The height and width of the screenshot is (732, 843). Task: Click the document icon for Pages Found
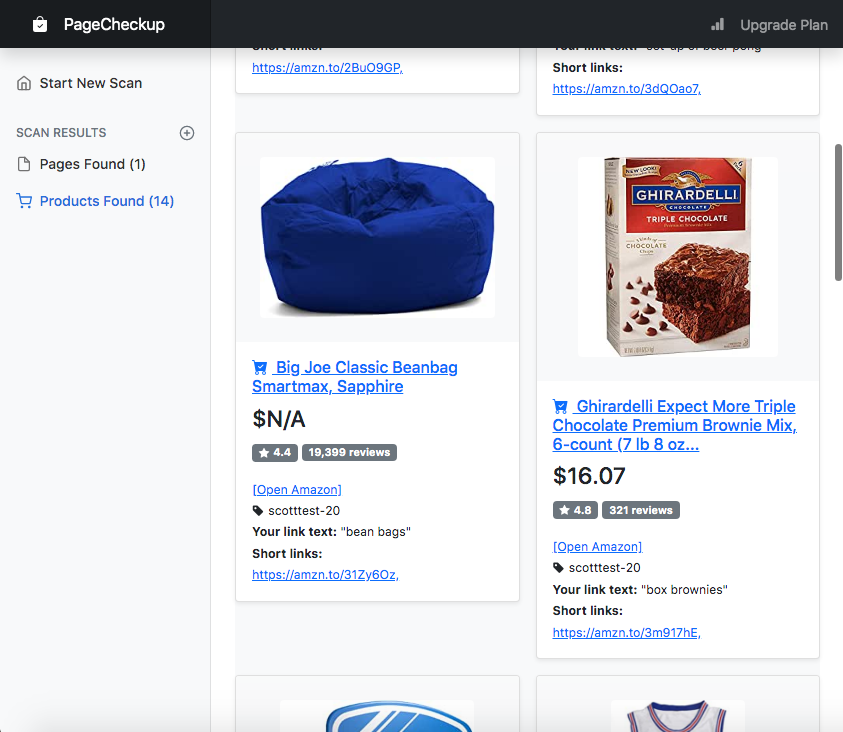24,164
